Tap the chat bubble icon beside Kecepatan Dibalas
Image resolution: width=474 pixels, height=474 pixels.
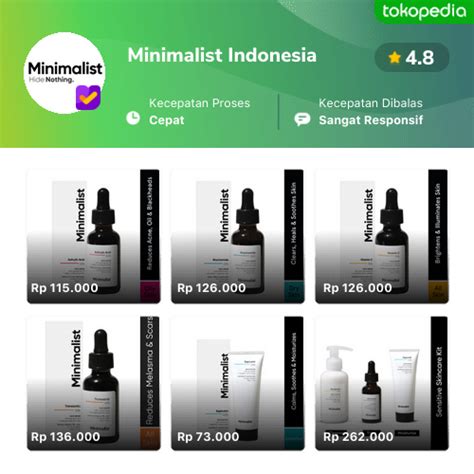coord(302,119)
